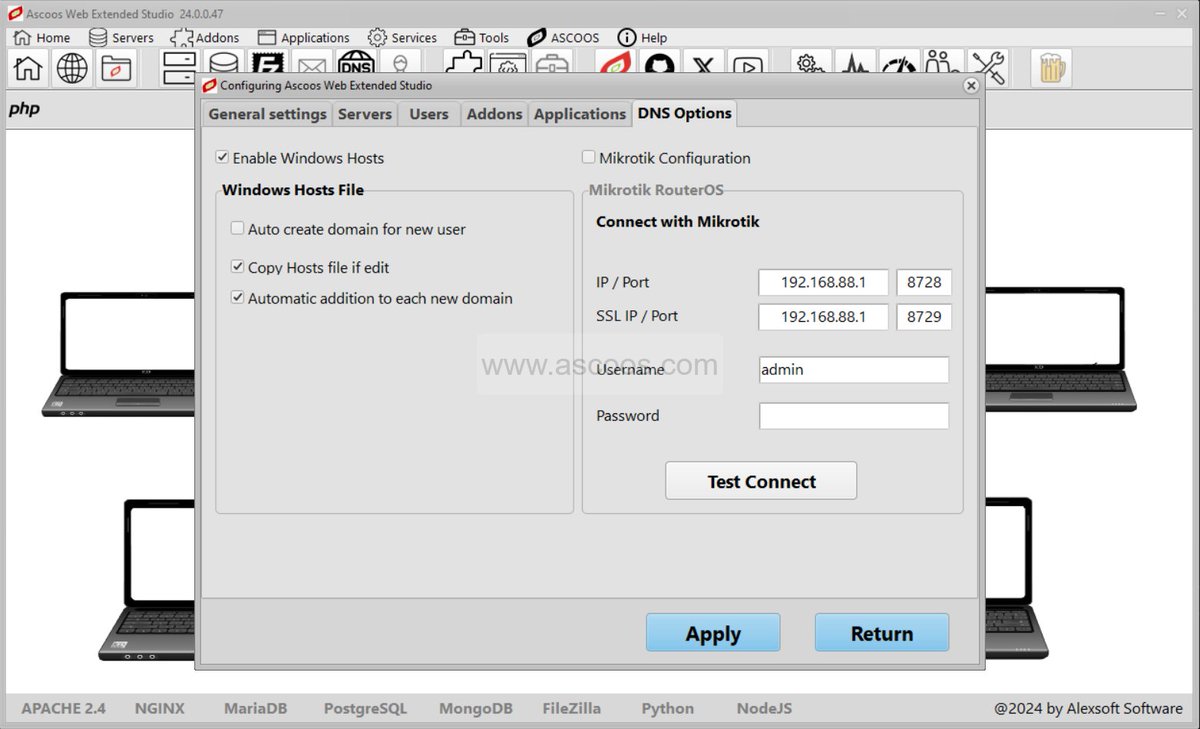Click the port field 8728
Viewport: 1200px width, 729px height.
tap(924, 282)
